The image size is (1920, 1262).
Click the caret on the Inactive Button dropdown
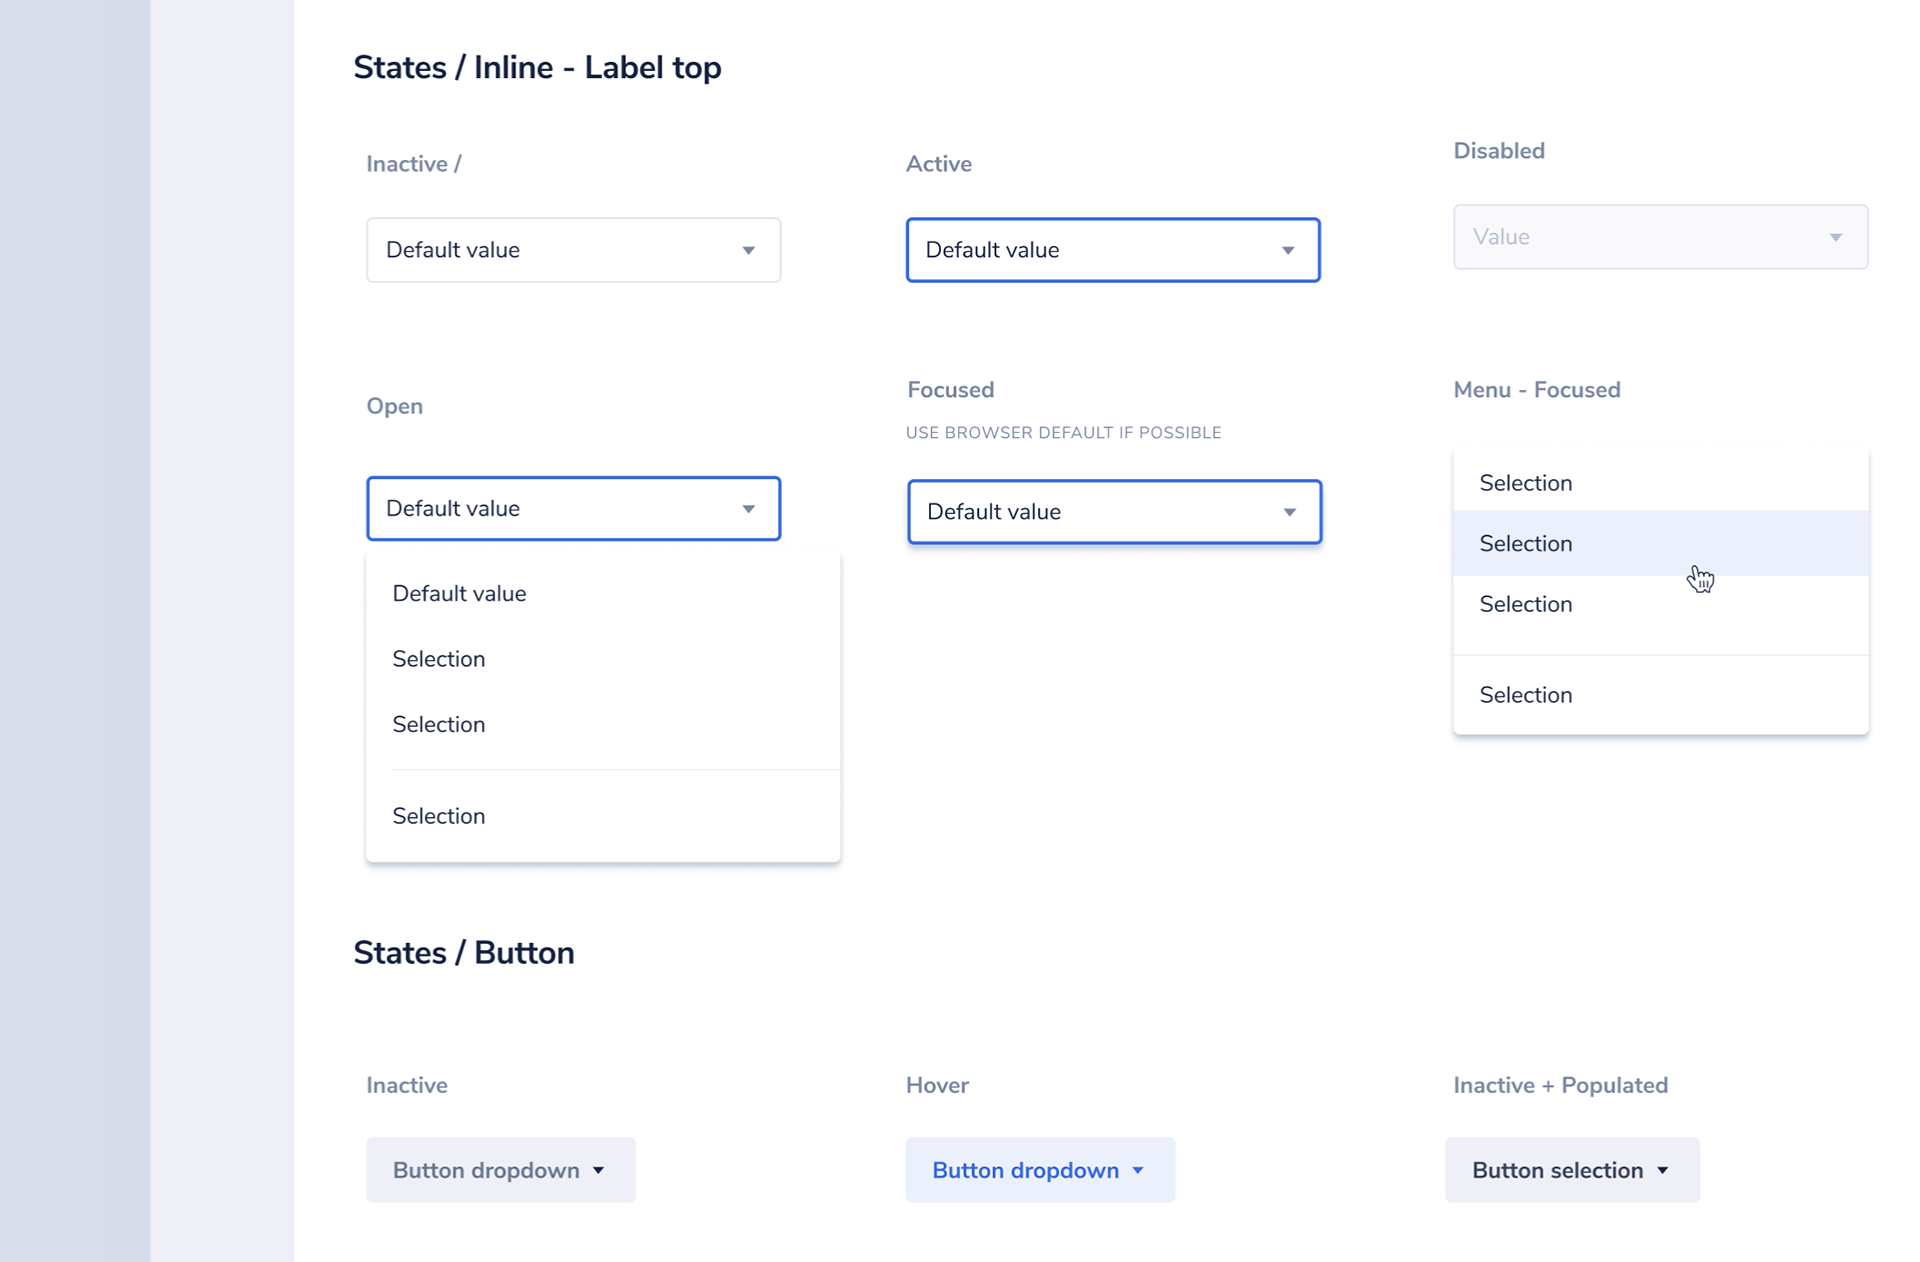[x=598, y=1170]
